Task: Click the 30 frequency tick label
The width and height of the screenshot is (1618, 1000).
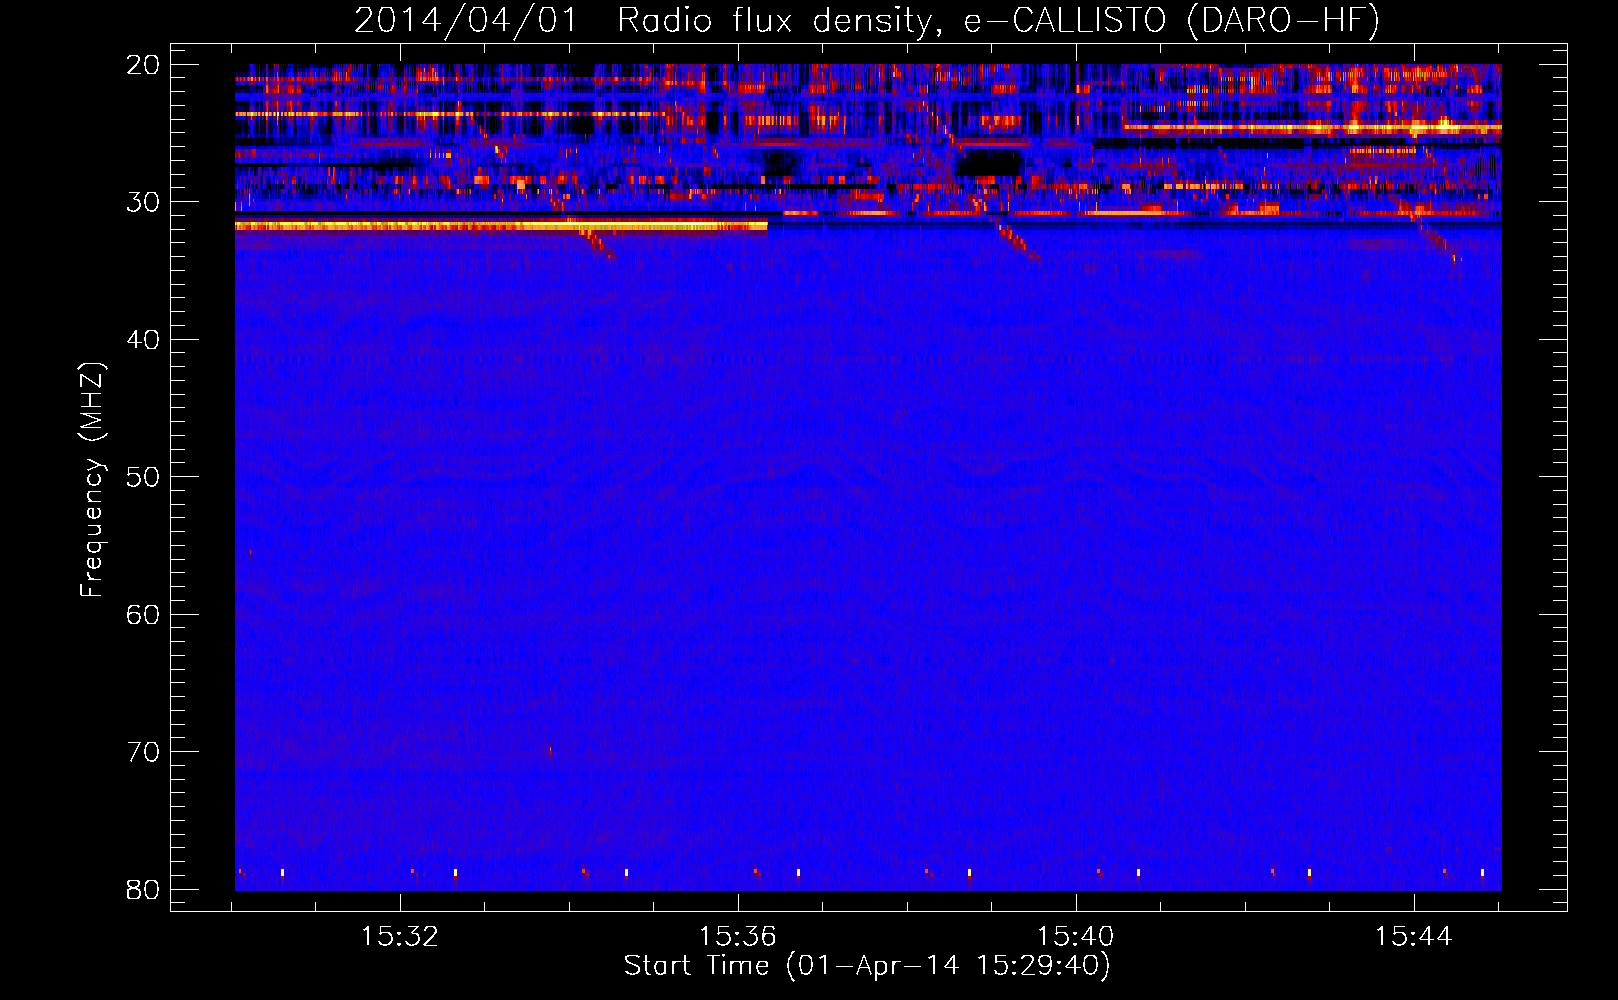Action: click(x=143, y=202)
